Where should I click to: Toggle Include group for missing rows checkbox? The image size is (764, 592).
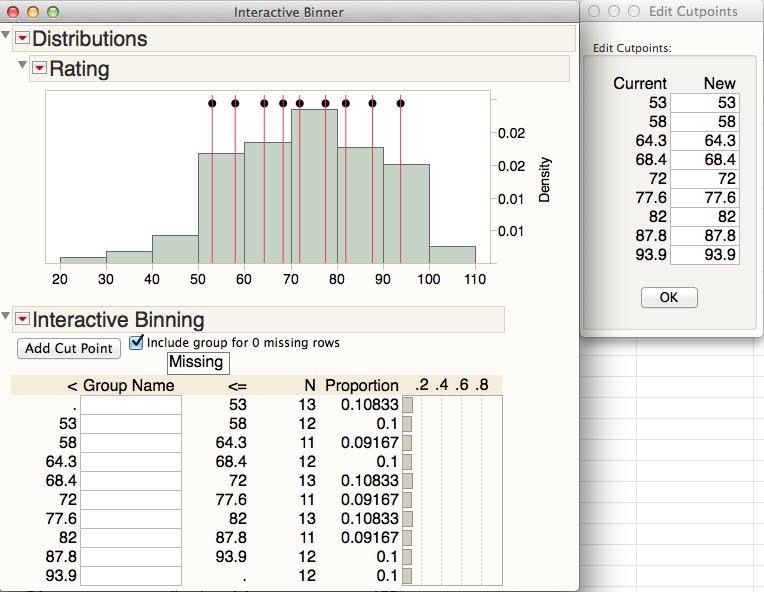pyautogui.click(x=137, y=342)
